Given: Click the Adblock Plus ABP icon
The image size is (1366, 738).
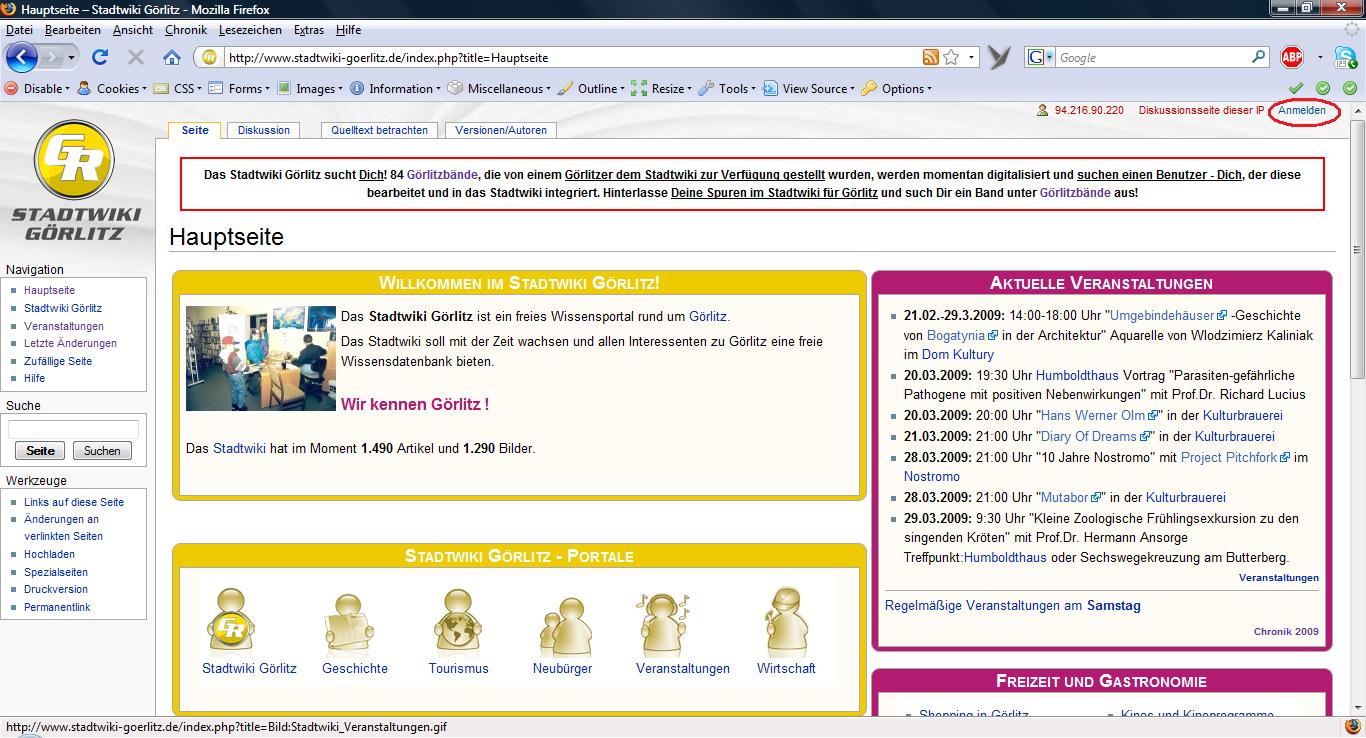Looking at the screenshot, I should pos(1292,58).
